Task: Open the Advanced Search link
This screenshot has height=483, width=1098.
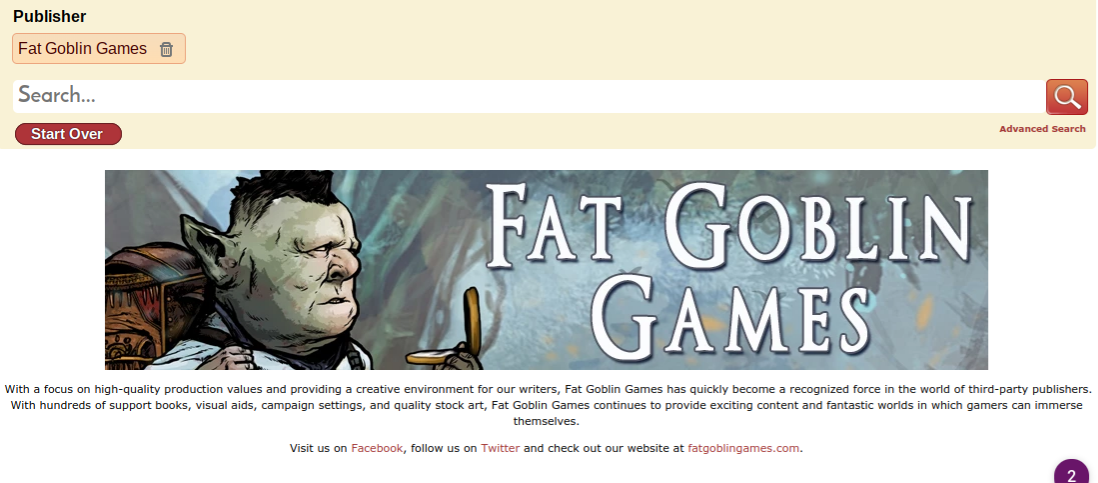Action: pyautogui.click(x=1042, y=129)
